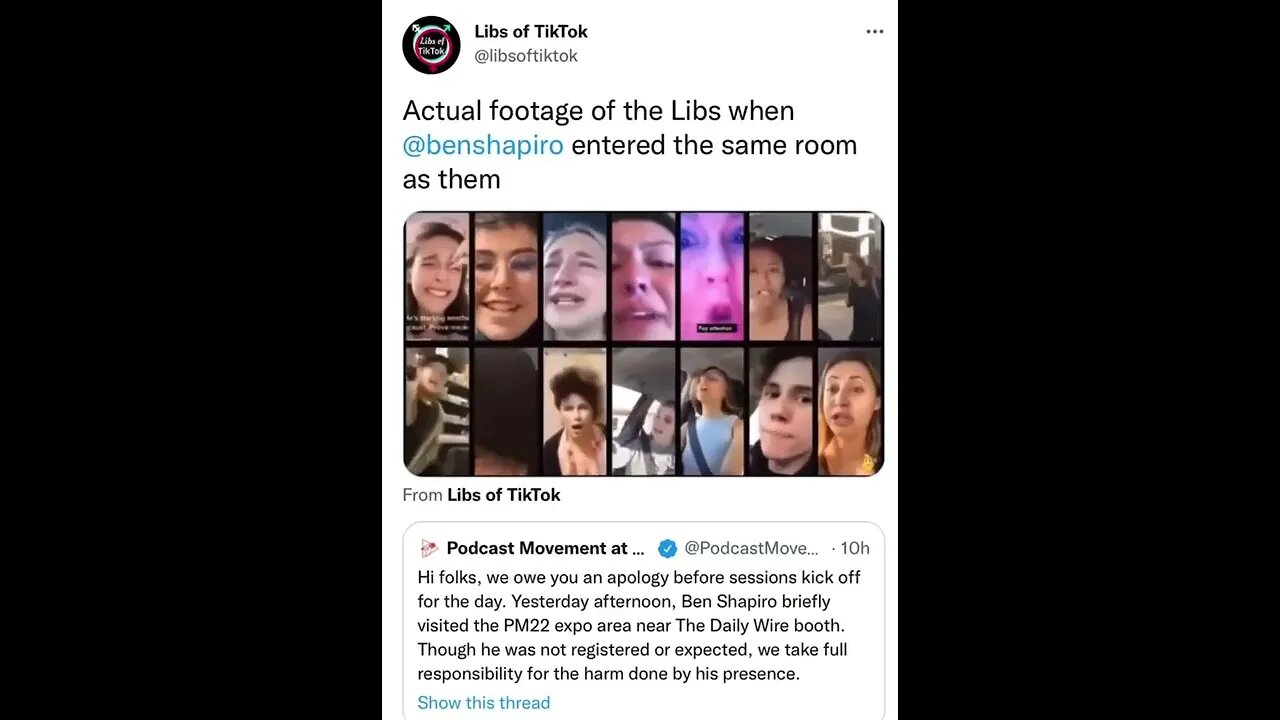
Task: Click the Libs of TikTok display name
Action: point(531,32)
